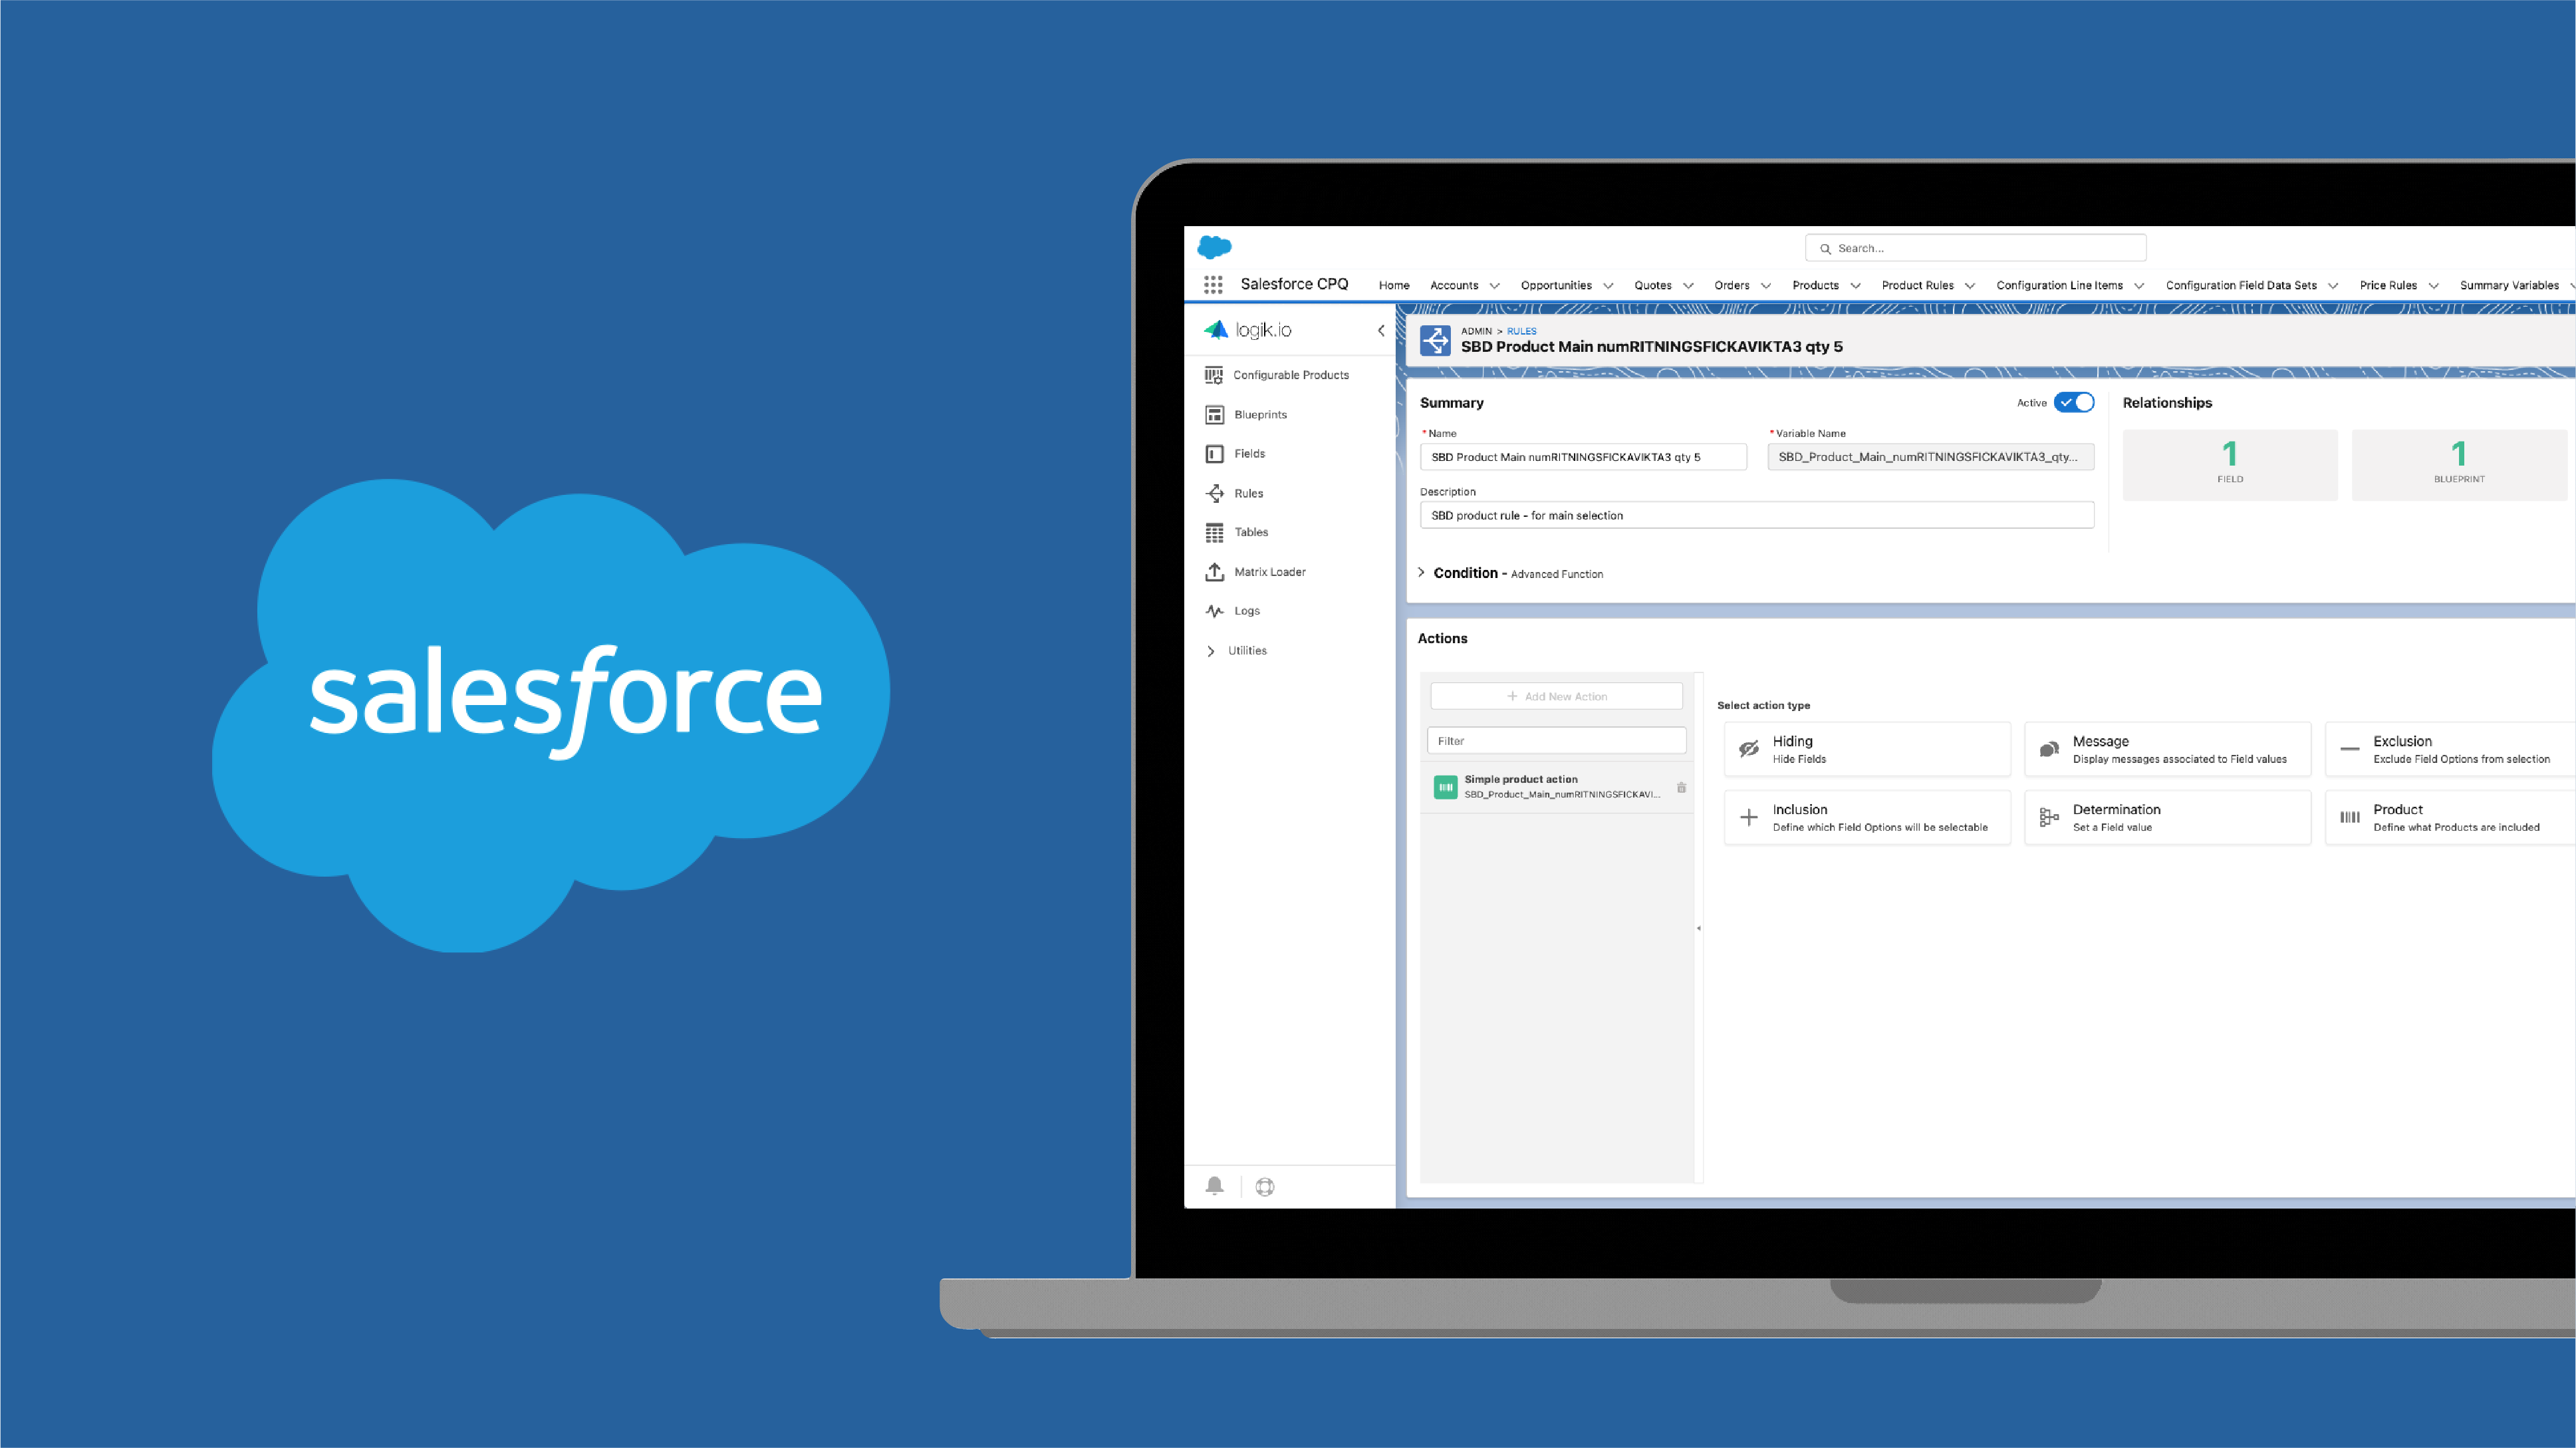
Task: Open the Accounts dropdown arrow
Action: click(x=1494, y=286)
